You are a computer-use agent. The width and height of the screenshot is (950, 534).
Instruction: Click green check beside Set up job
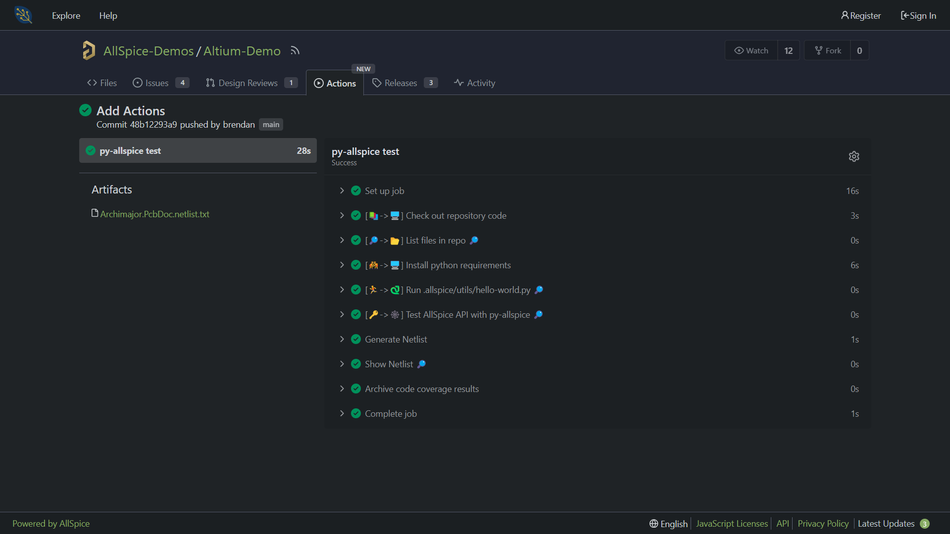[356, 191]
